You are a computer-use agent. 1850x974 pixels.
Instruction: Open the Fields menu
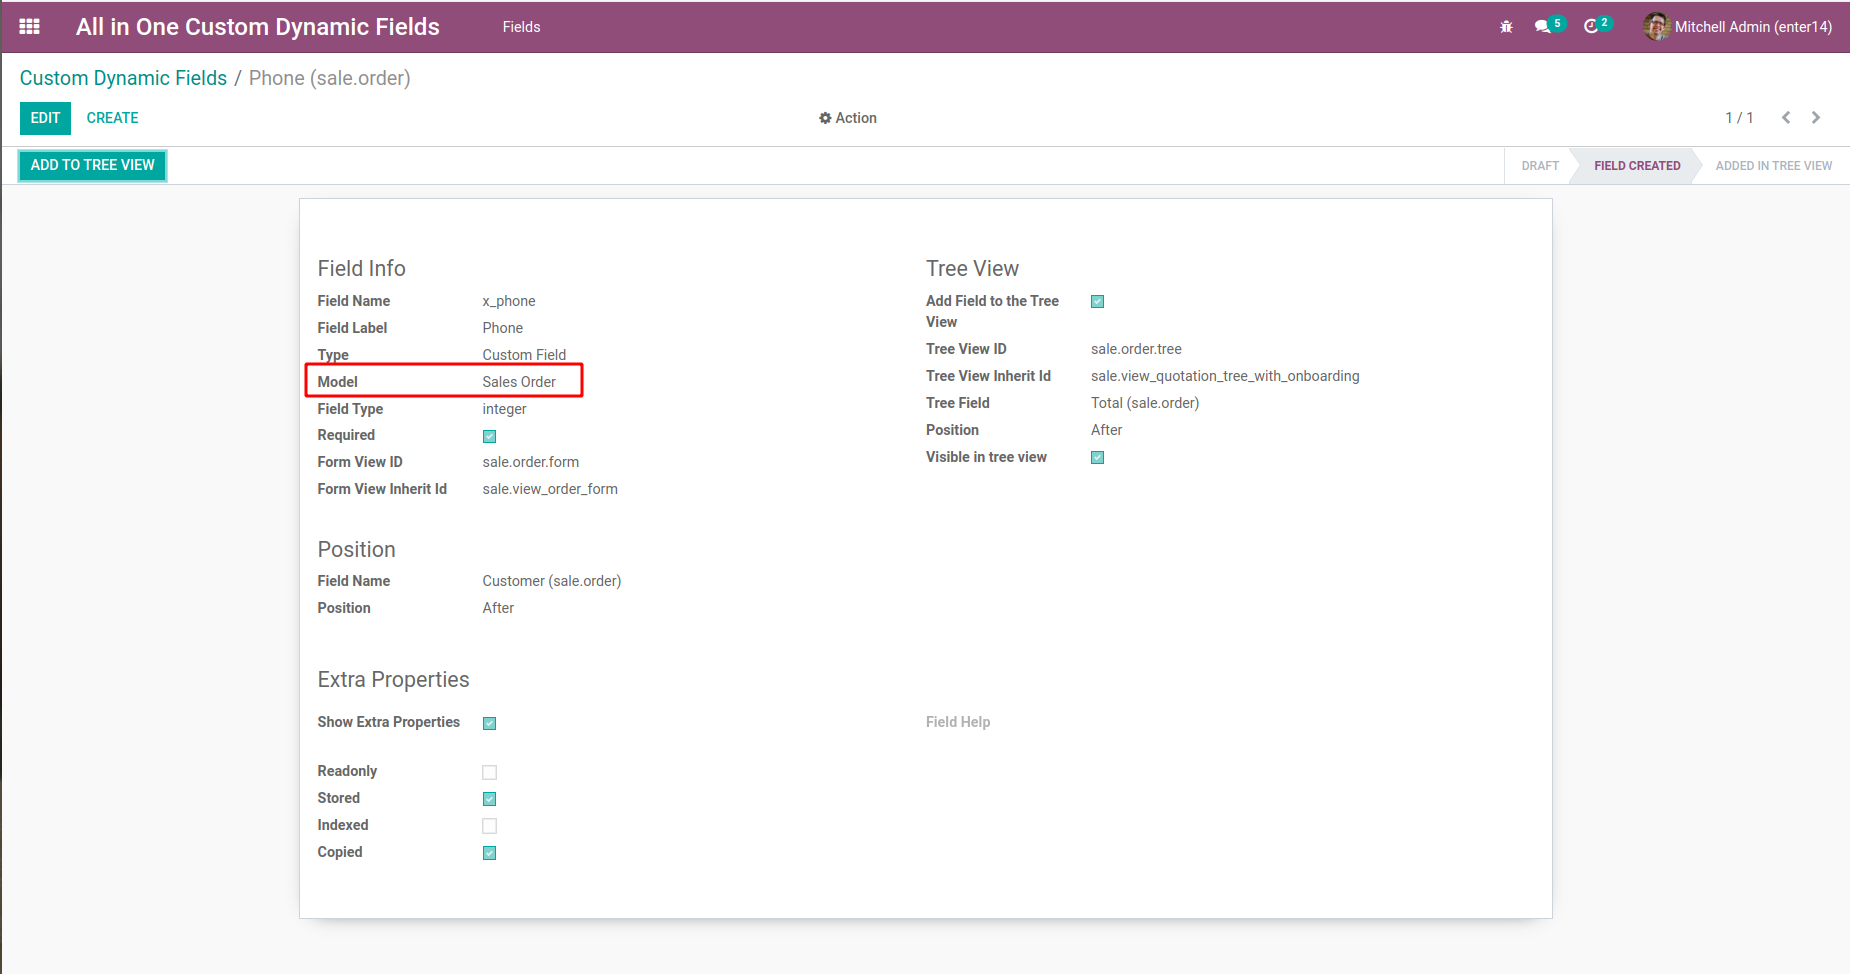pyautogui.click(x=521, y=27)
